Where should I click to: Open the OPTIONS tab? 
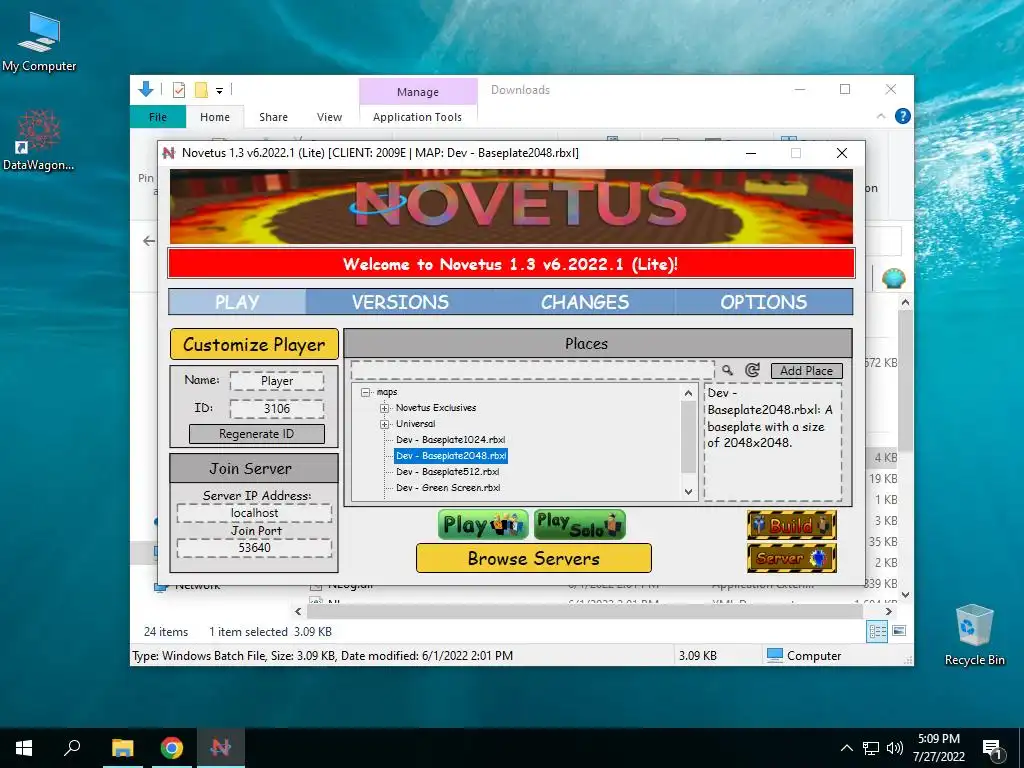pos(763,302)
